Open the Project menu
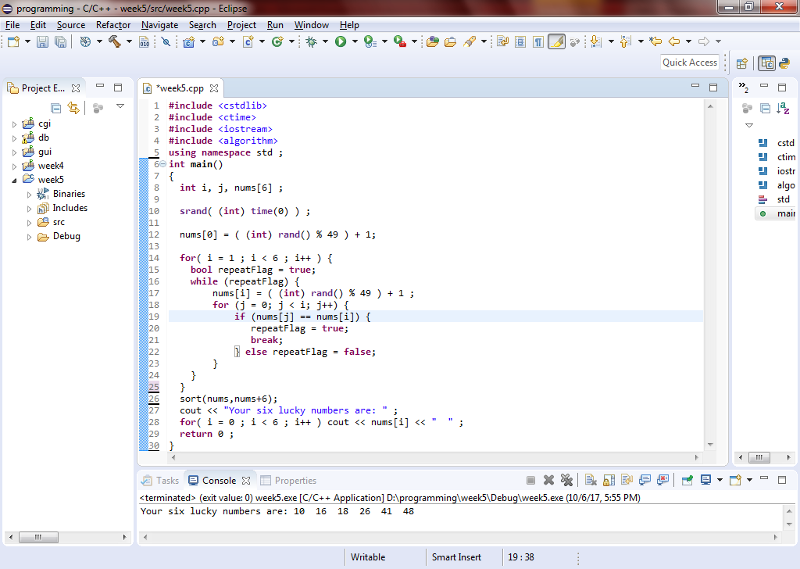This screenshot has width=800, height=569. point(241,25)
